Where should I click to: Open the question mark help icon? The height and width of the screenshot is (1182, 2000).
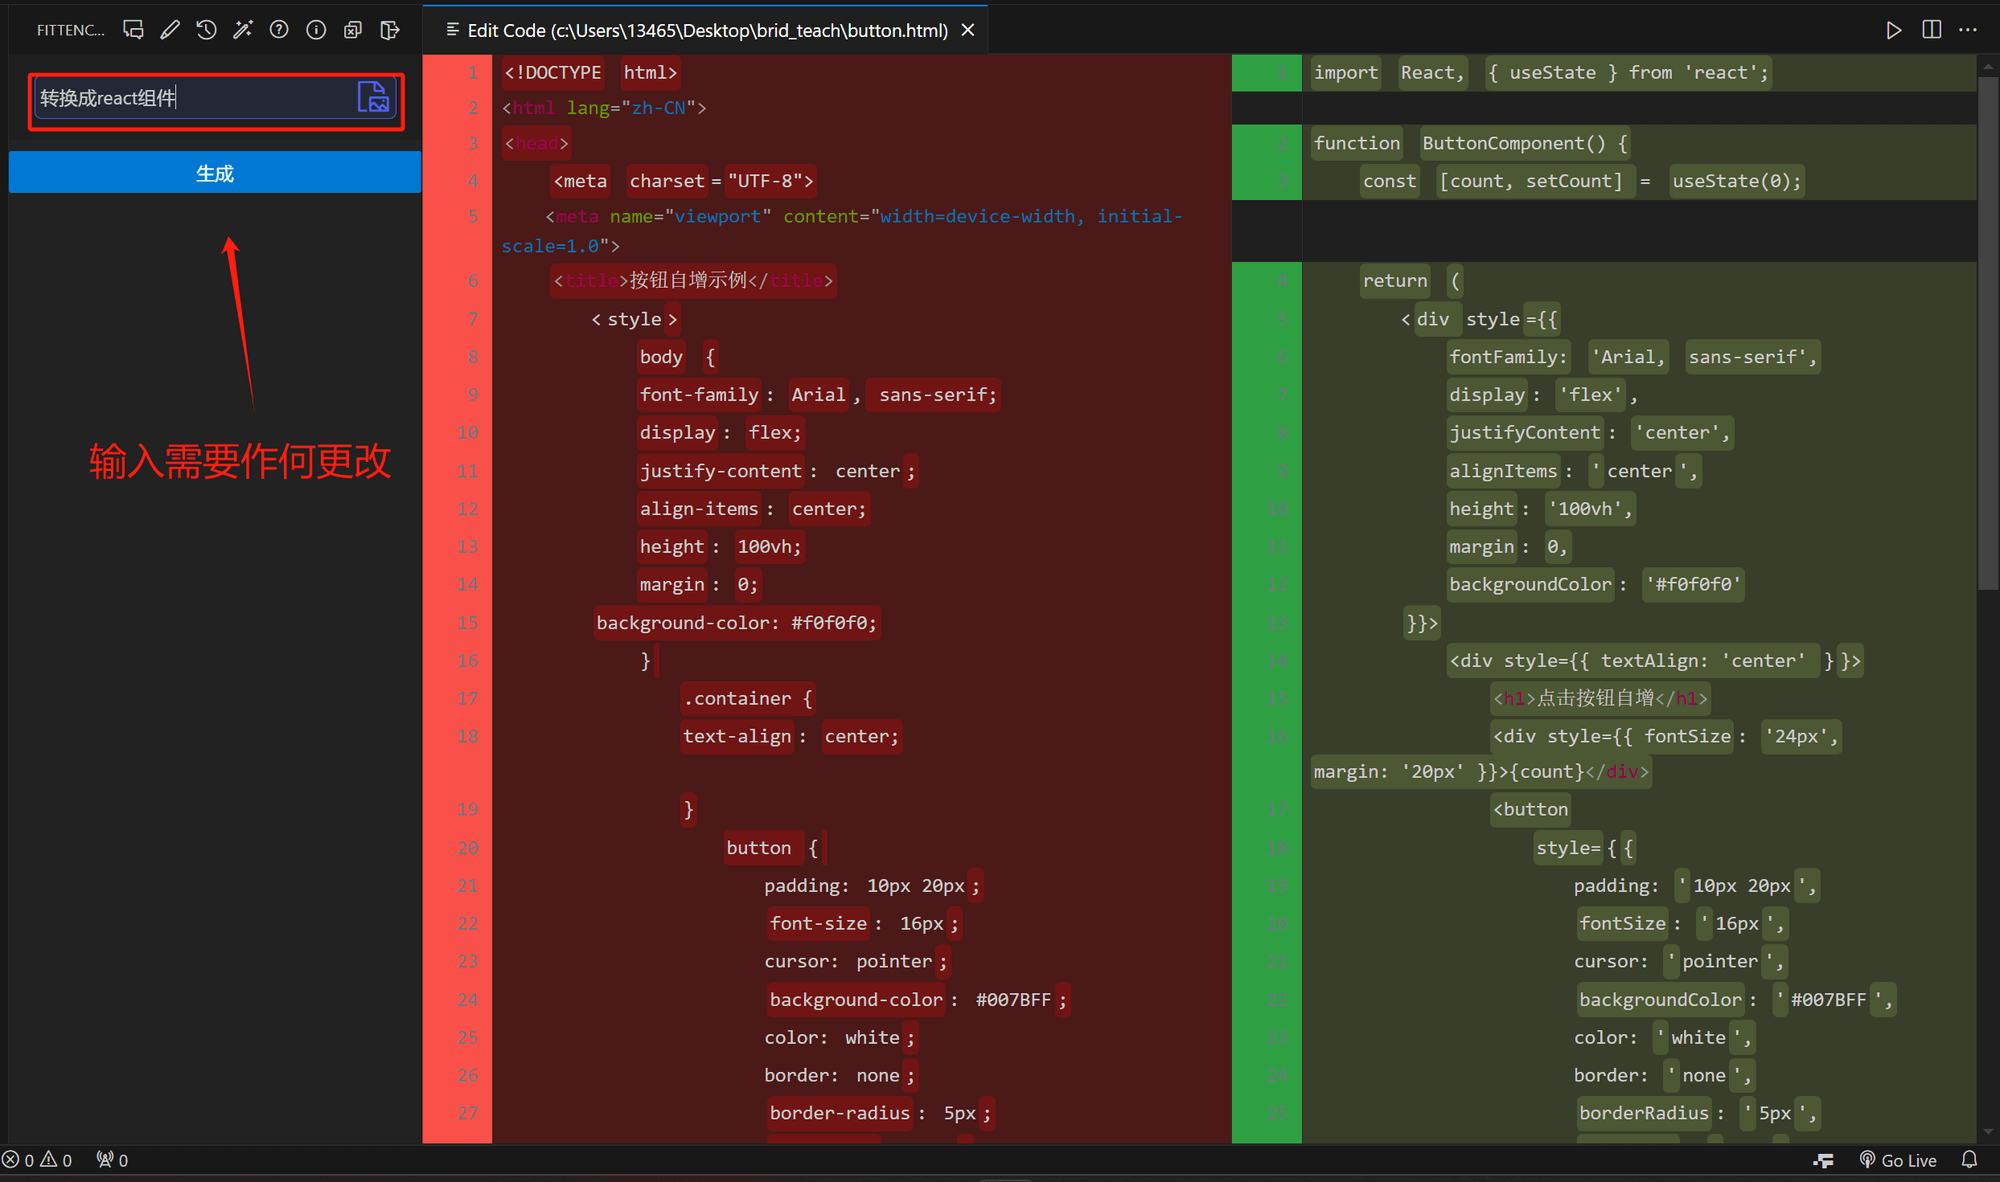click(279, 30)
